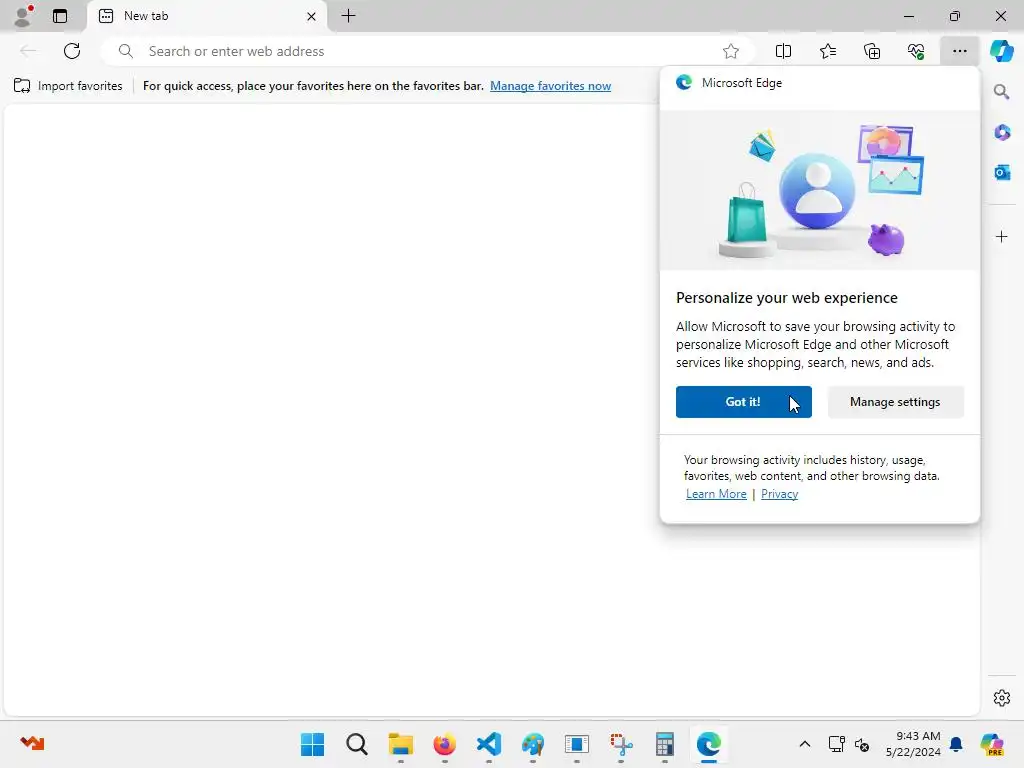
Task: Open the volume muted tray icon
Action: click(x=862, y=744)
